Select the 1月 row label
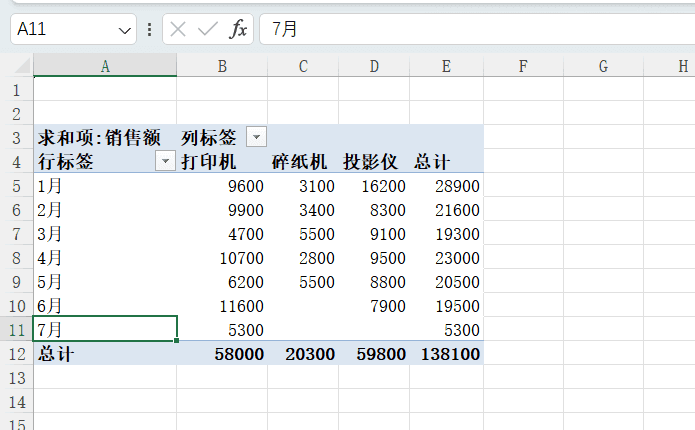The width and height of the screenshot is (695, 430). [x=105, y=186]
